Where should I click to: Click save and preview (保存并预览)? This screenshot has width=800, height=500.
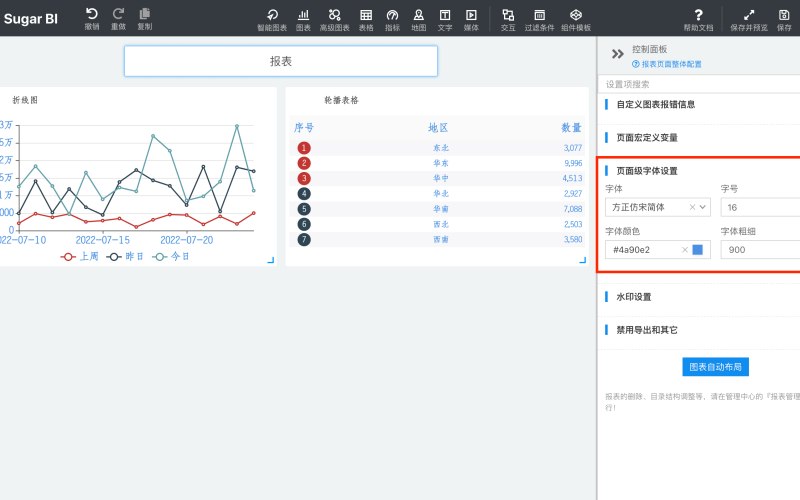coord(749,20)
